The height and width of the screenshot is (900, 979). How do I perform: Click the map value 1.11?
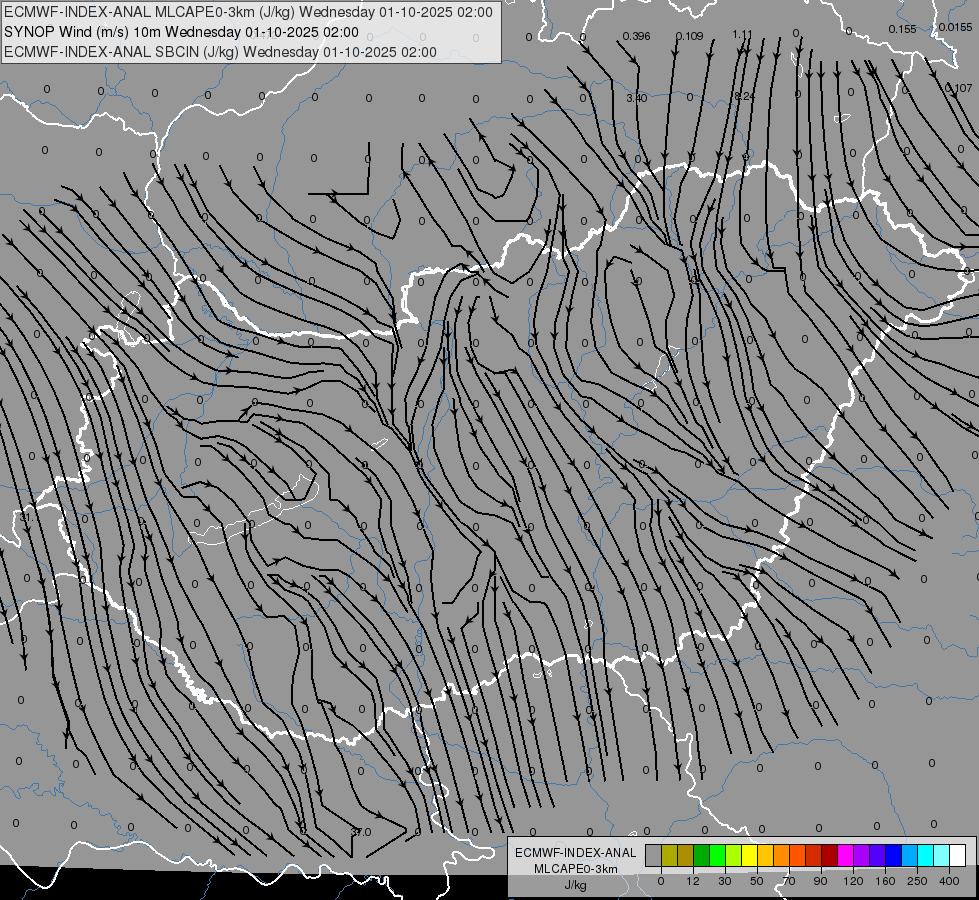(742, 34)
